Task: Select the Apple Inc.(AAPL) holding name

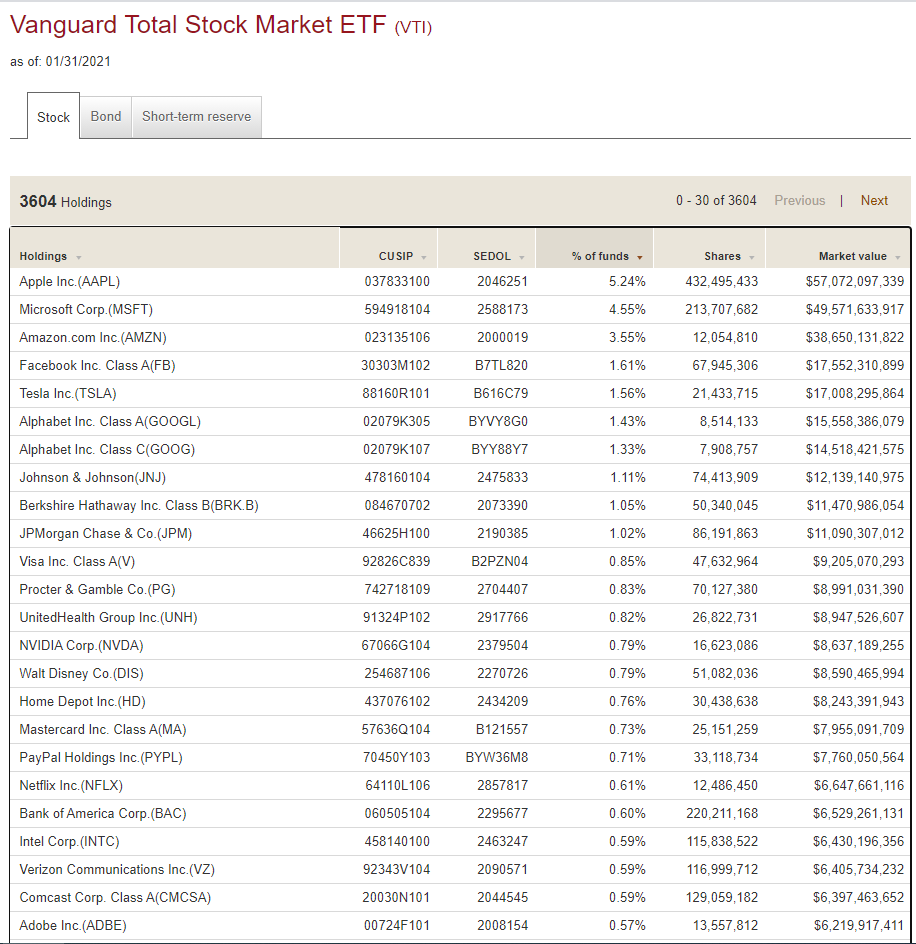Action: click(x=69, y=281)
